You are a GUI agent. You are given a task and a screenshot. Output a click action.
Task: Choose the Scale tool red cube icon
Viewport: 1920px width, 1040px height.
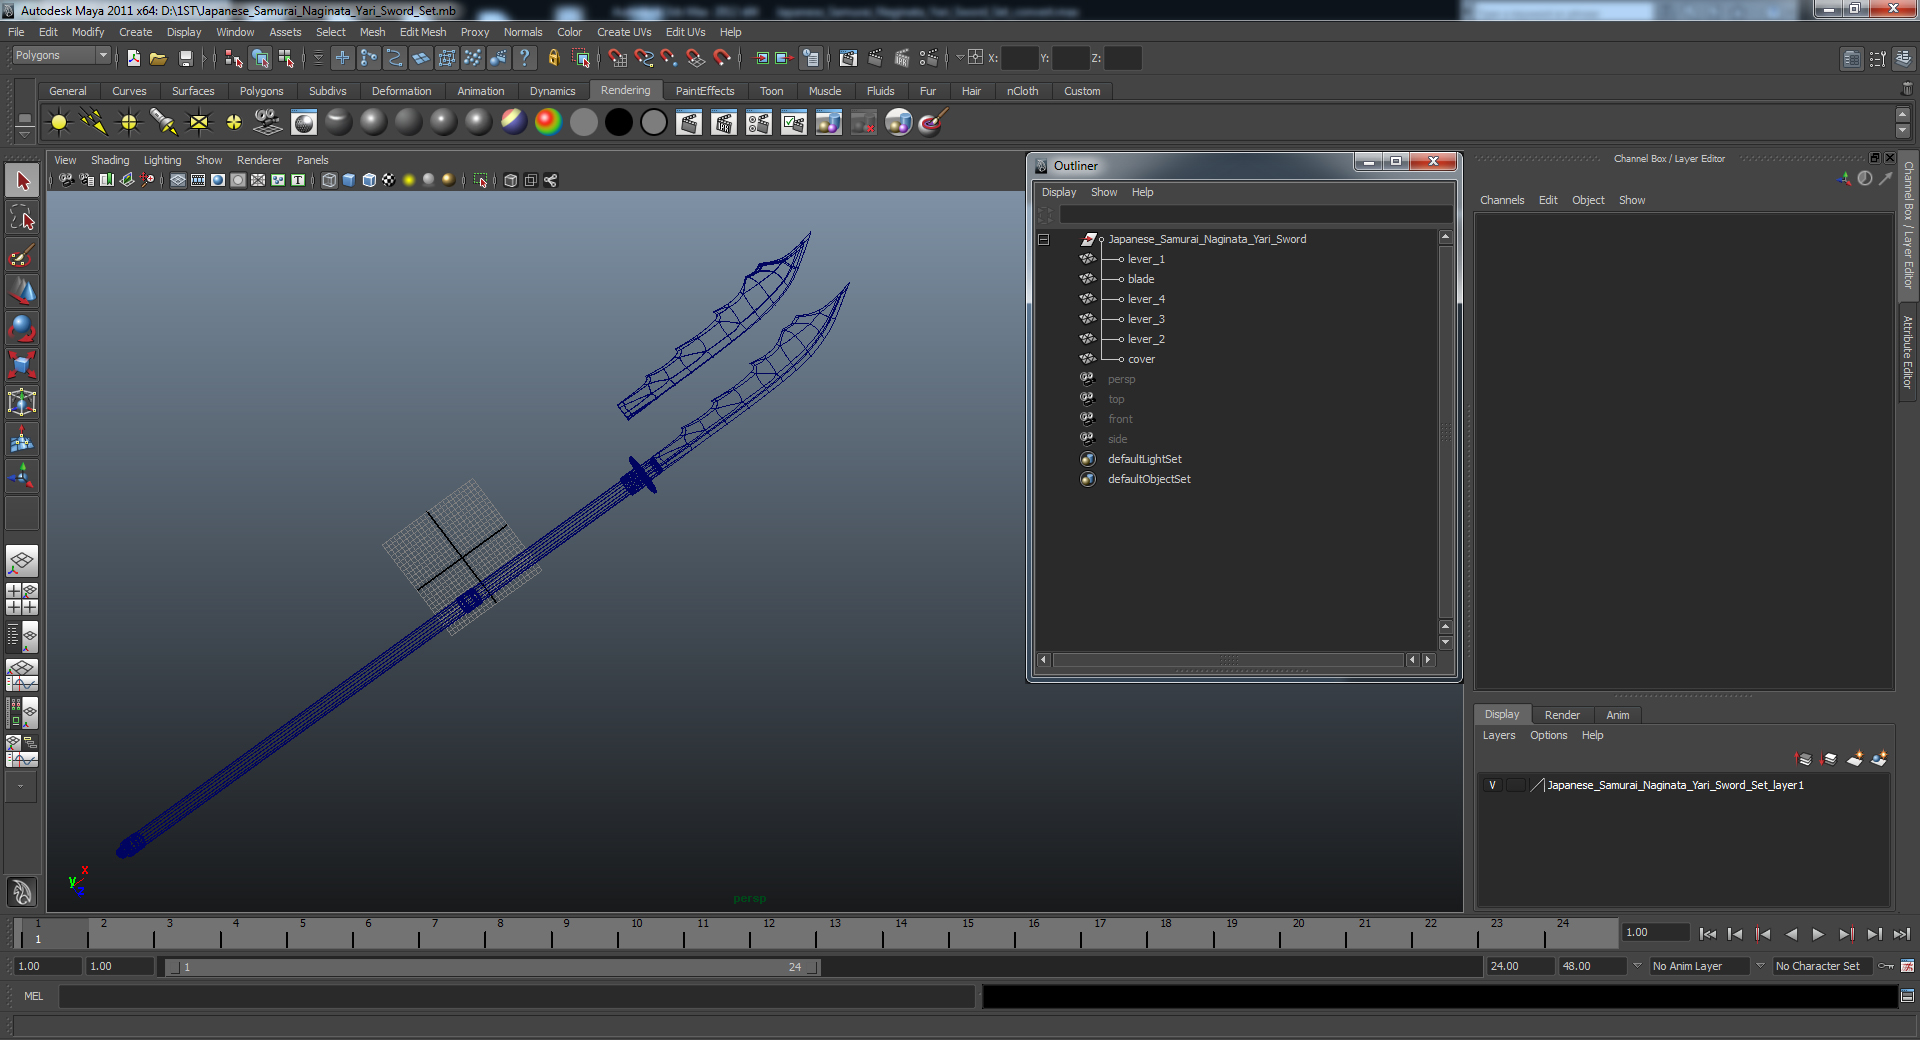pos(22,365)
